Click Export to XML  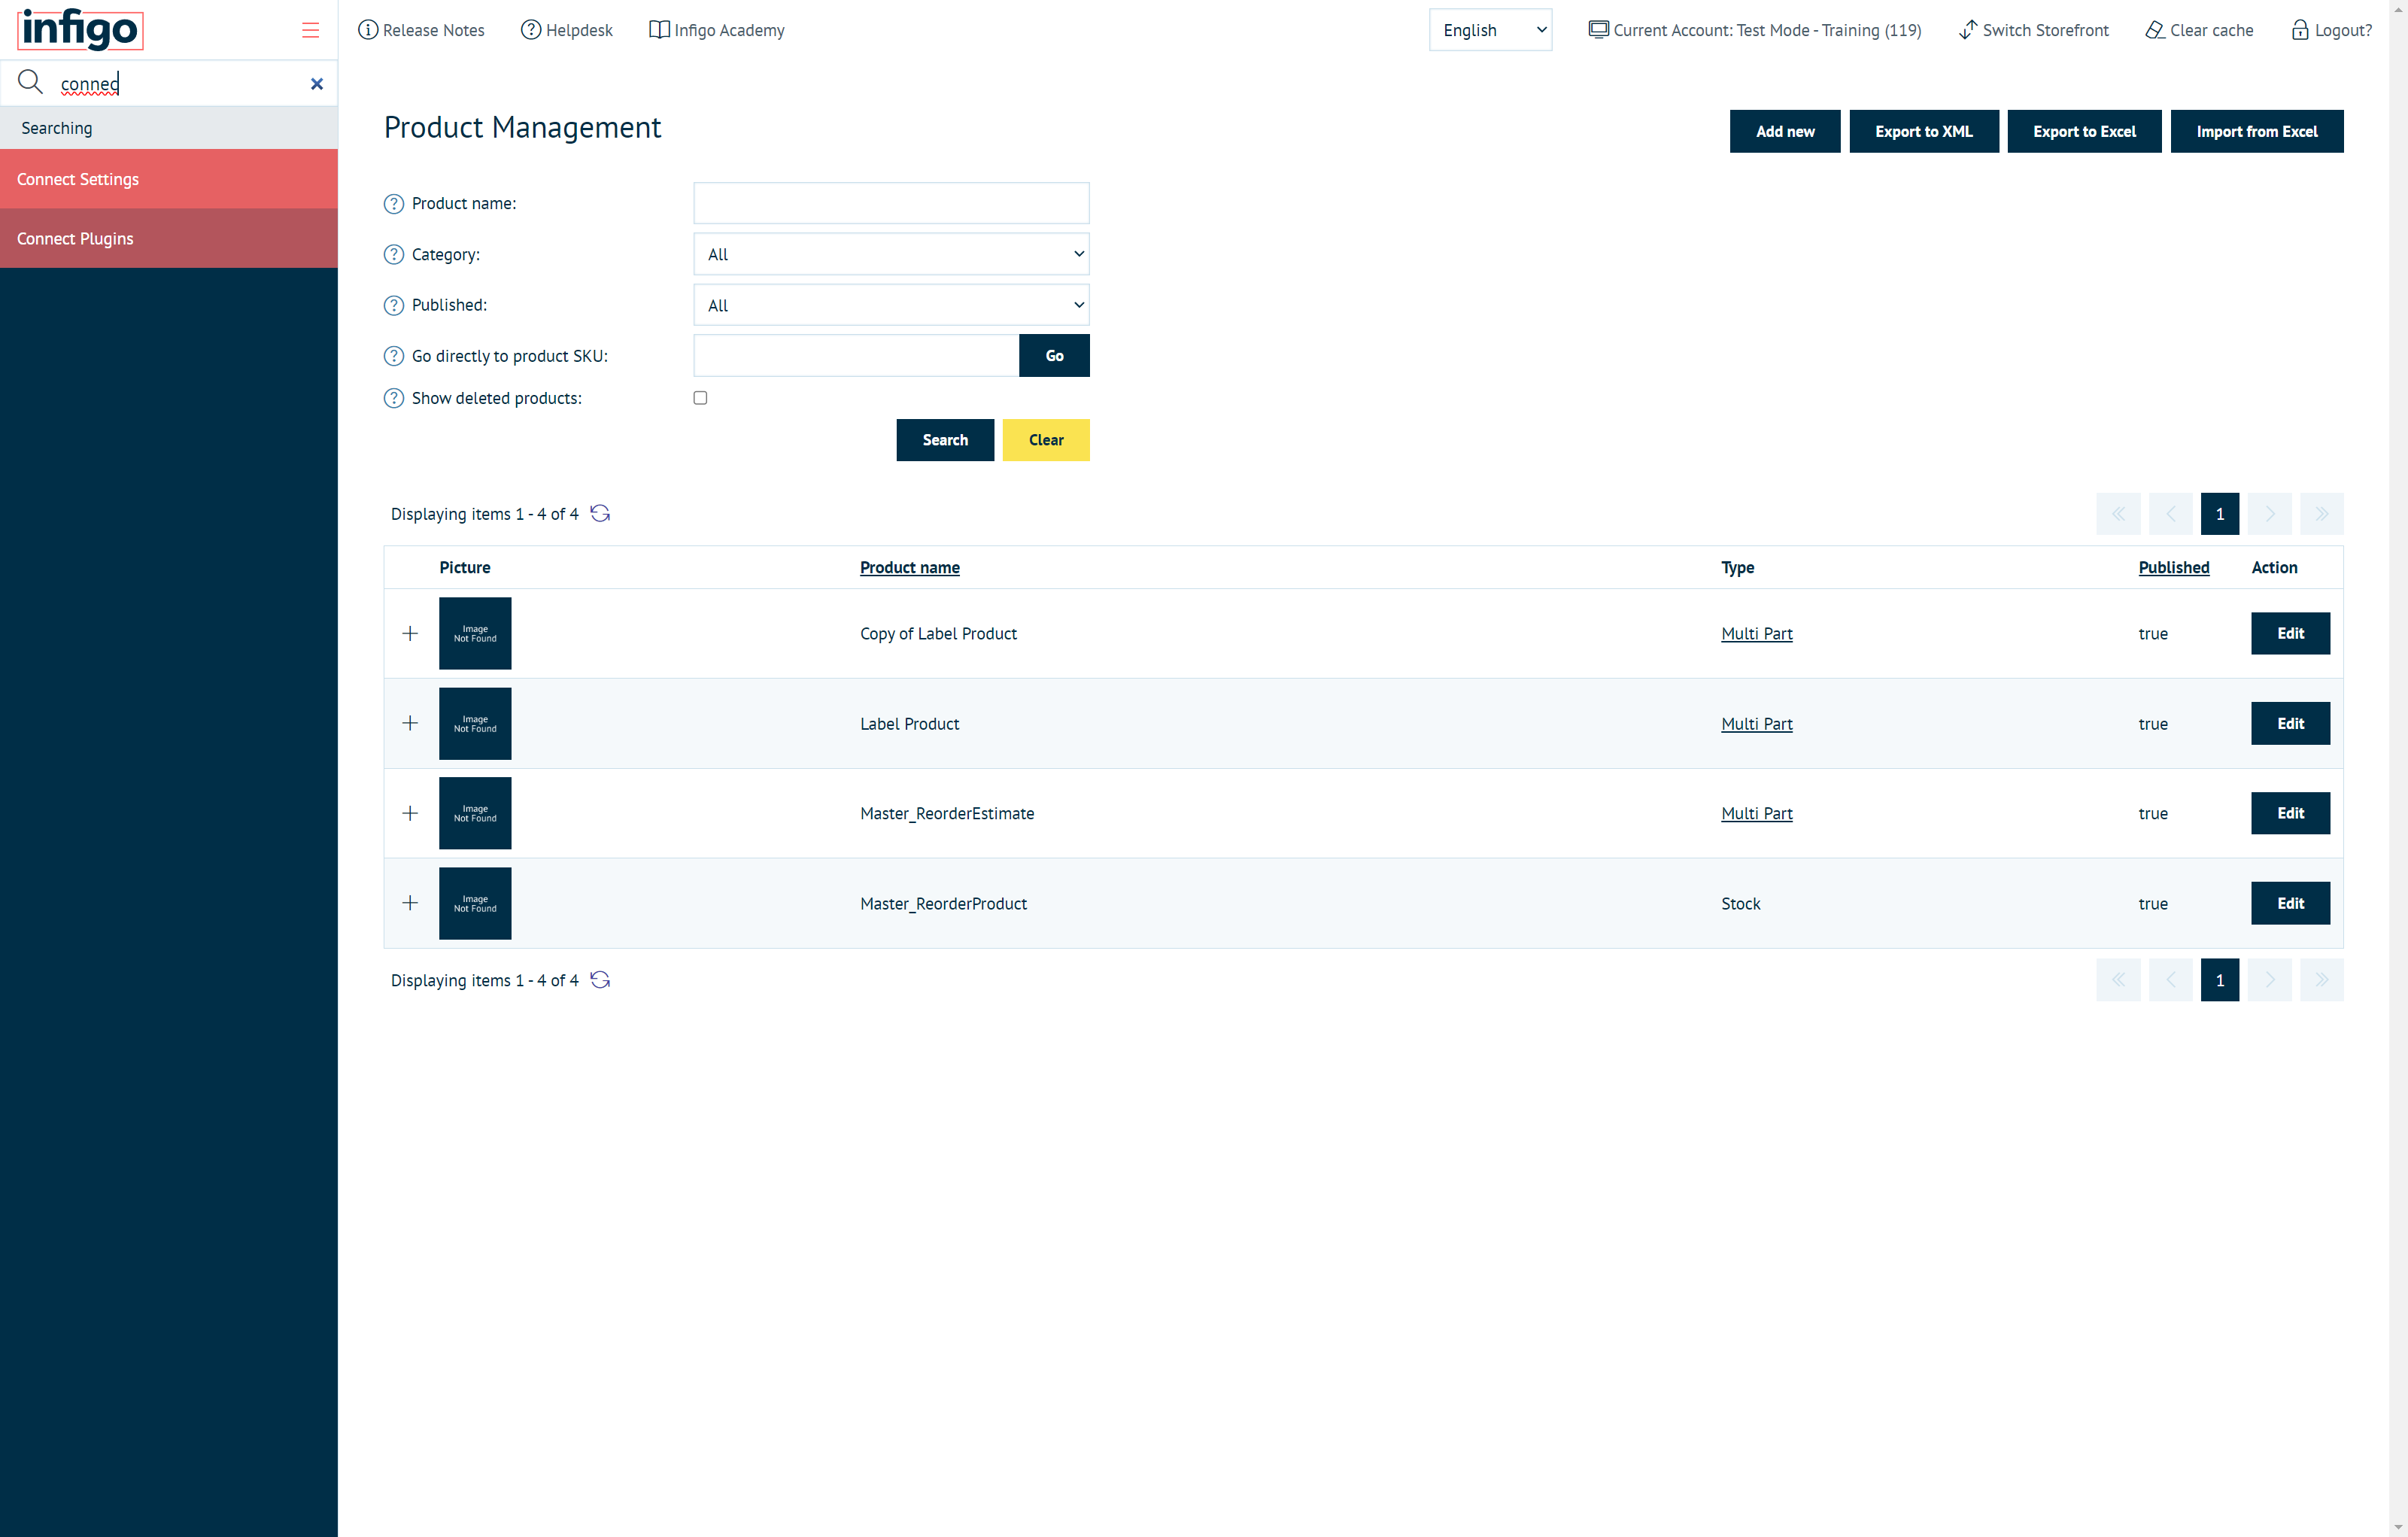point(1924,131)
